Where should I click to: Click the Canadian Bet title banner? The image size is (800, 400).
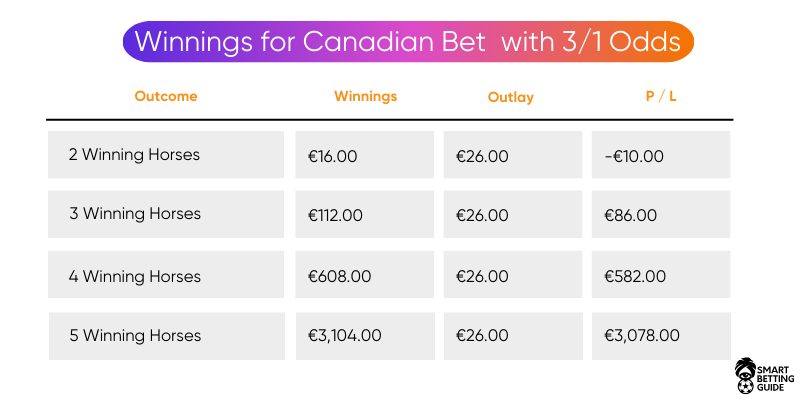(408, 41)
